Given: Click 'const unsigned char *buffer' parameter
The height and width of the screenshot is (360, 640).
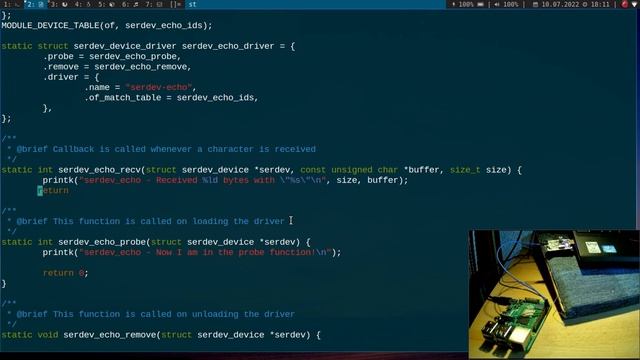Looking at the screenshot, I should click(371, 170).
